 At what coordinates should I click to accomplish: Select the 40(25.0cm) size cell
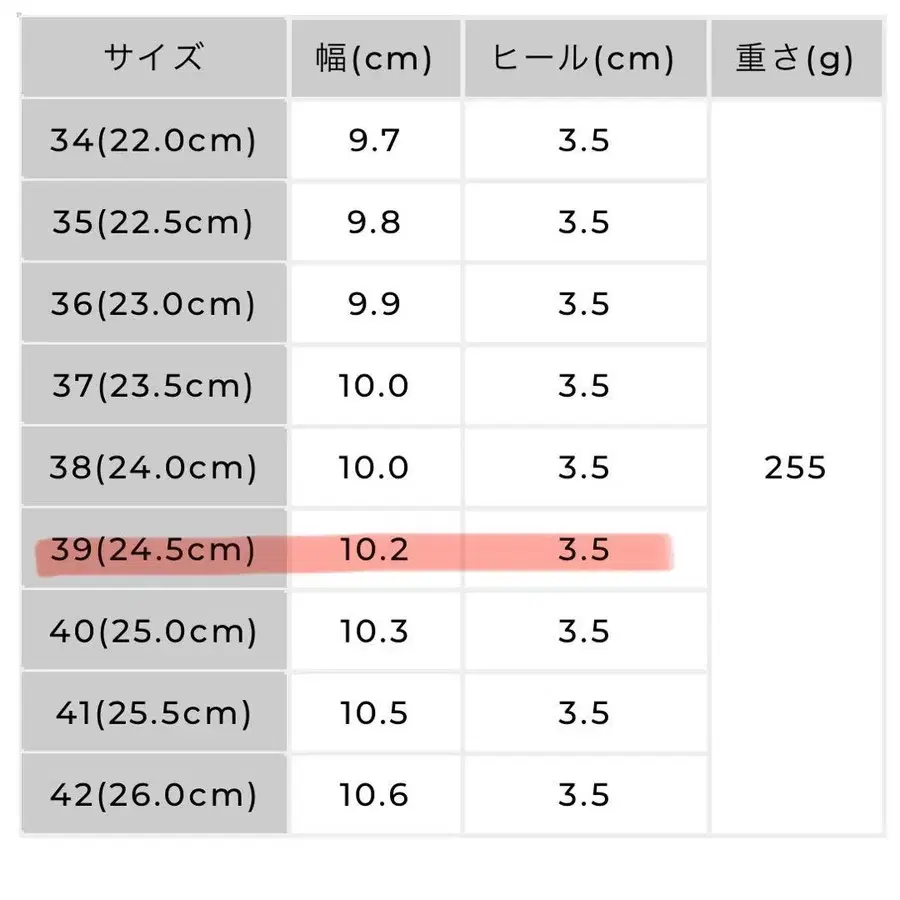(x=153, y=632)
